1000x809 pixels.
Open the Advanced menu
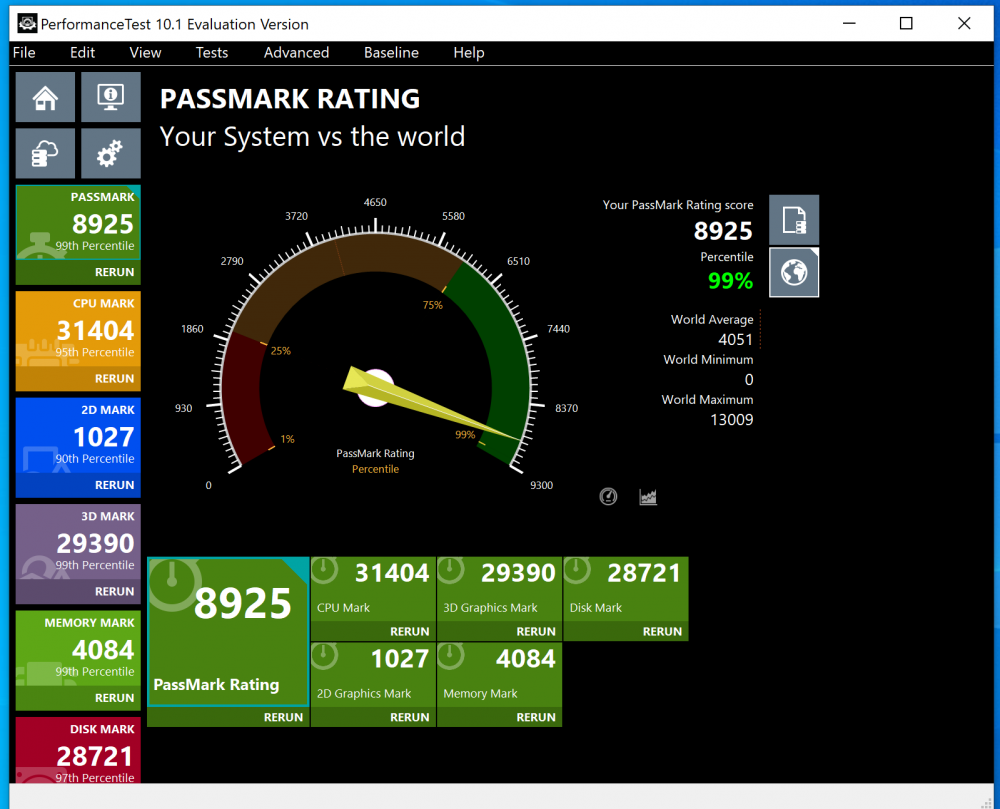pos(296,52)
